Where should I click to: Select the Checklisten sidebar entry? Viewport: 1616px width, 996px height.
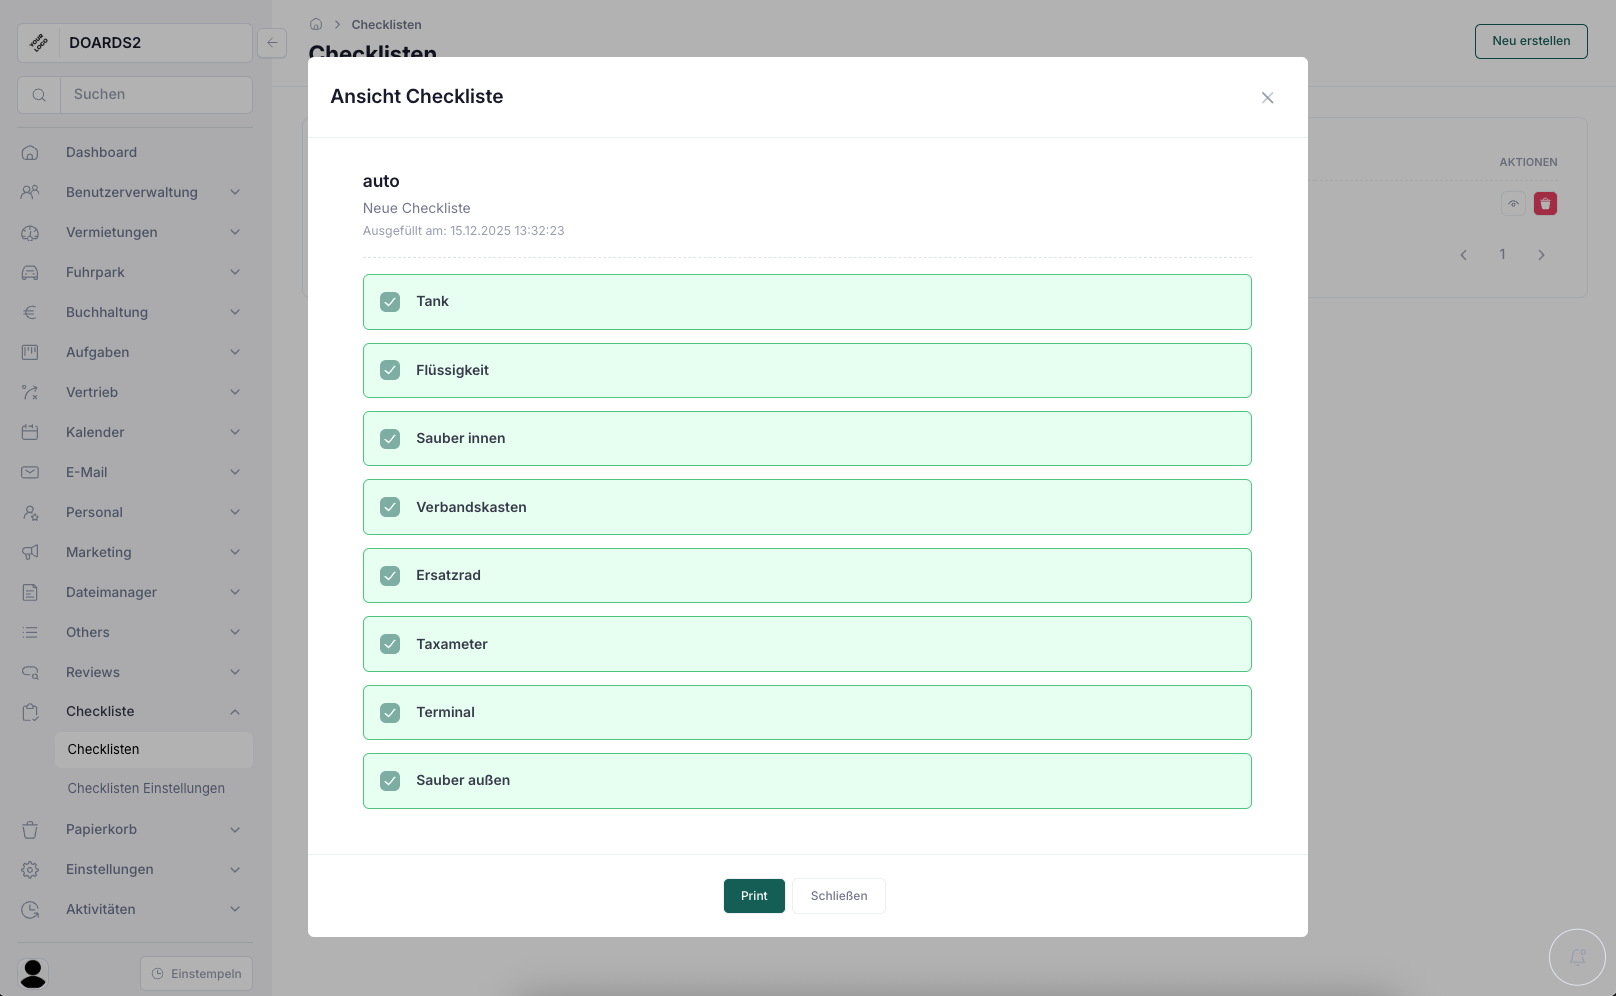pos(103,749)
